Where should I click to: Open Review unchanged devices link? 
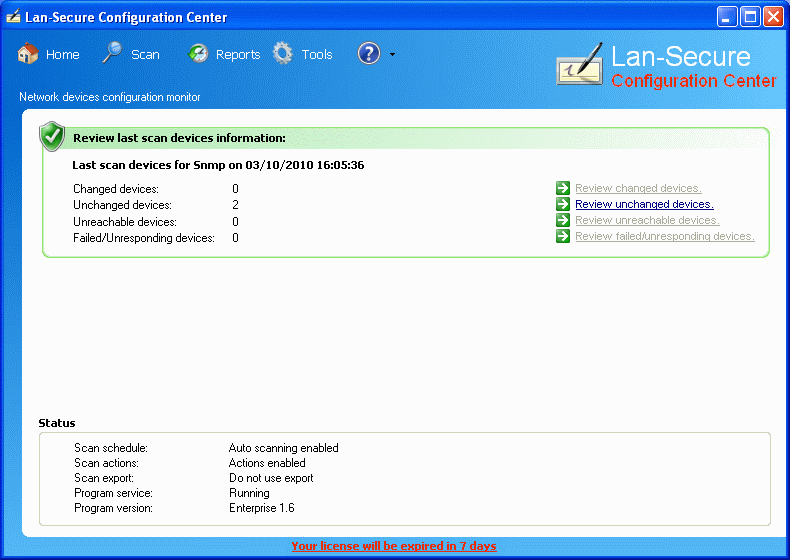(644, 204)
